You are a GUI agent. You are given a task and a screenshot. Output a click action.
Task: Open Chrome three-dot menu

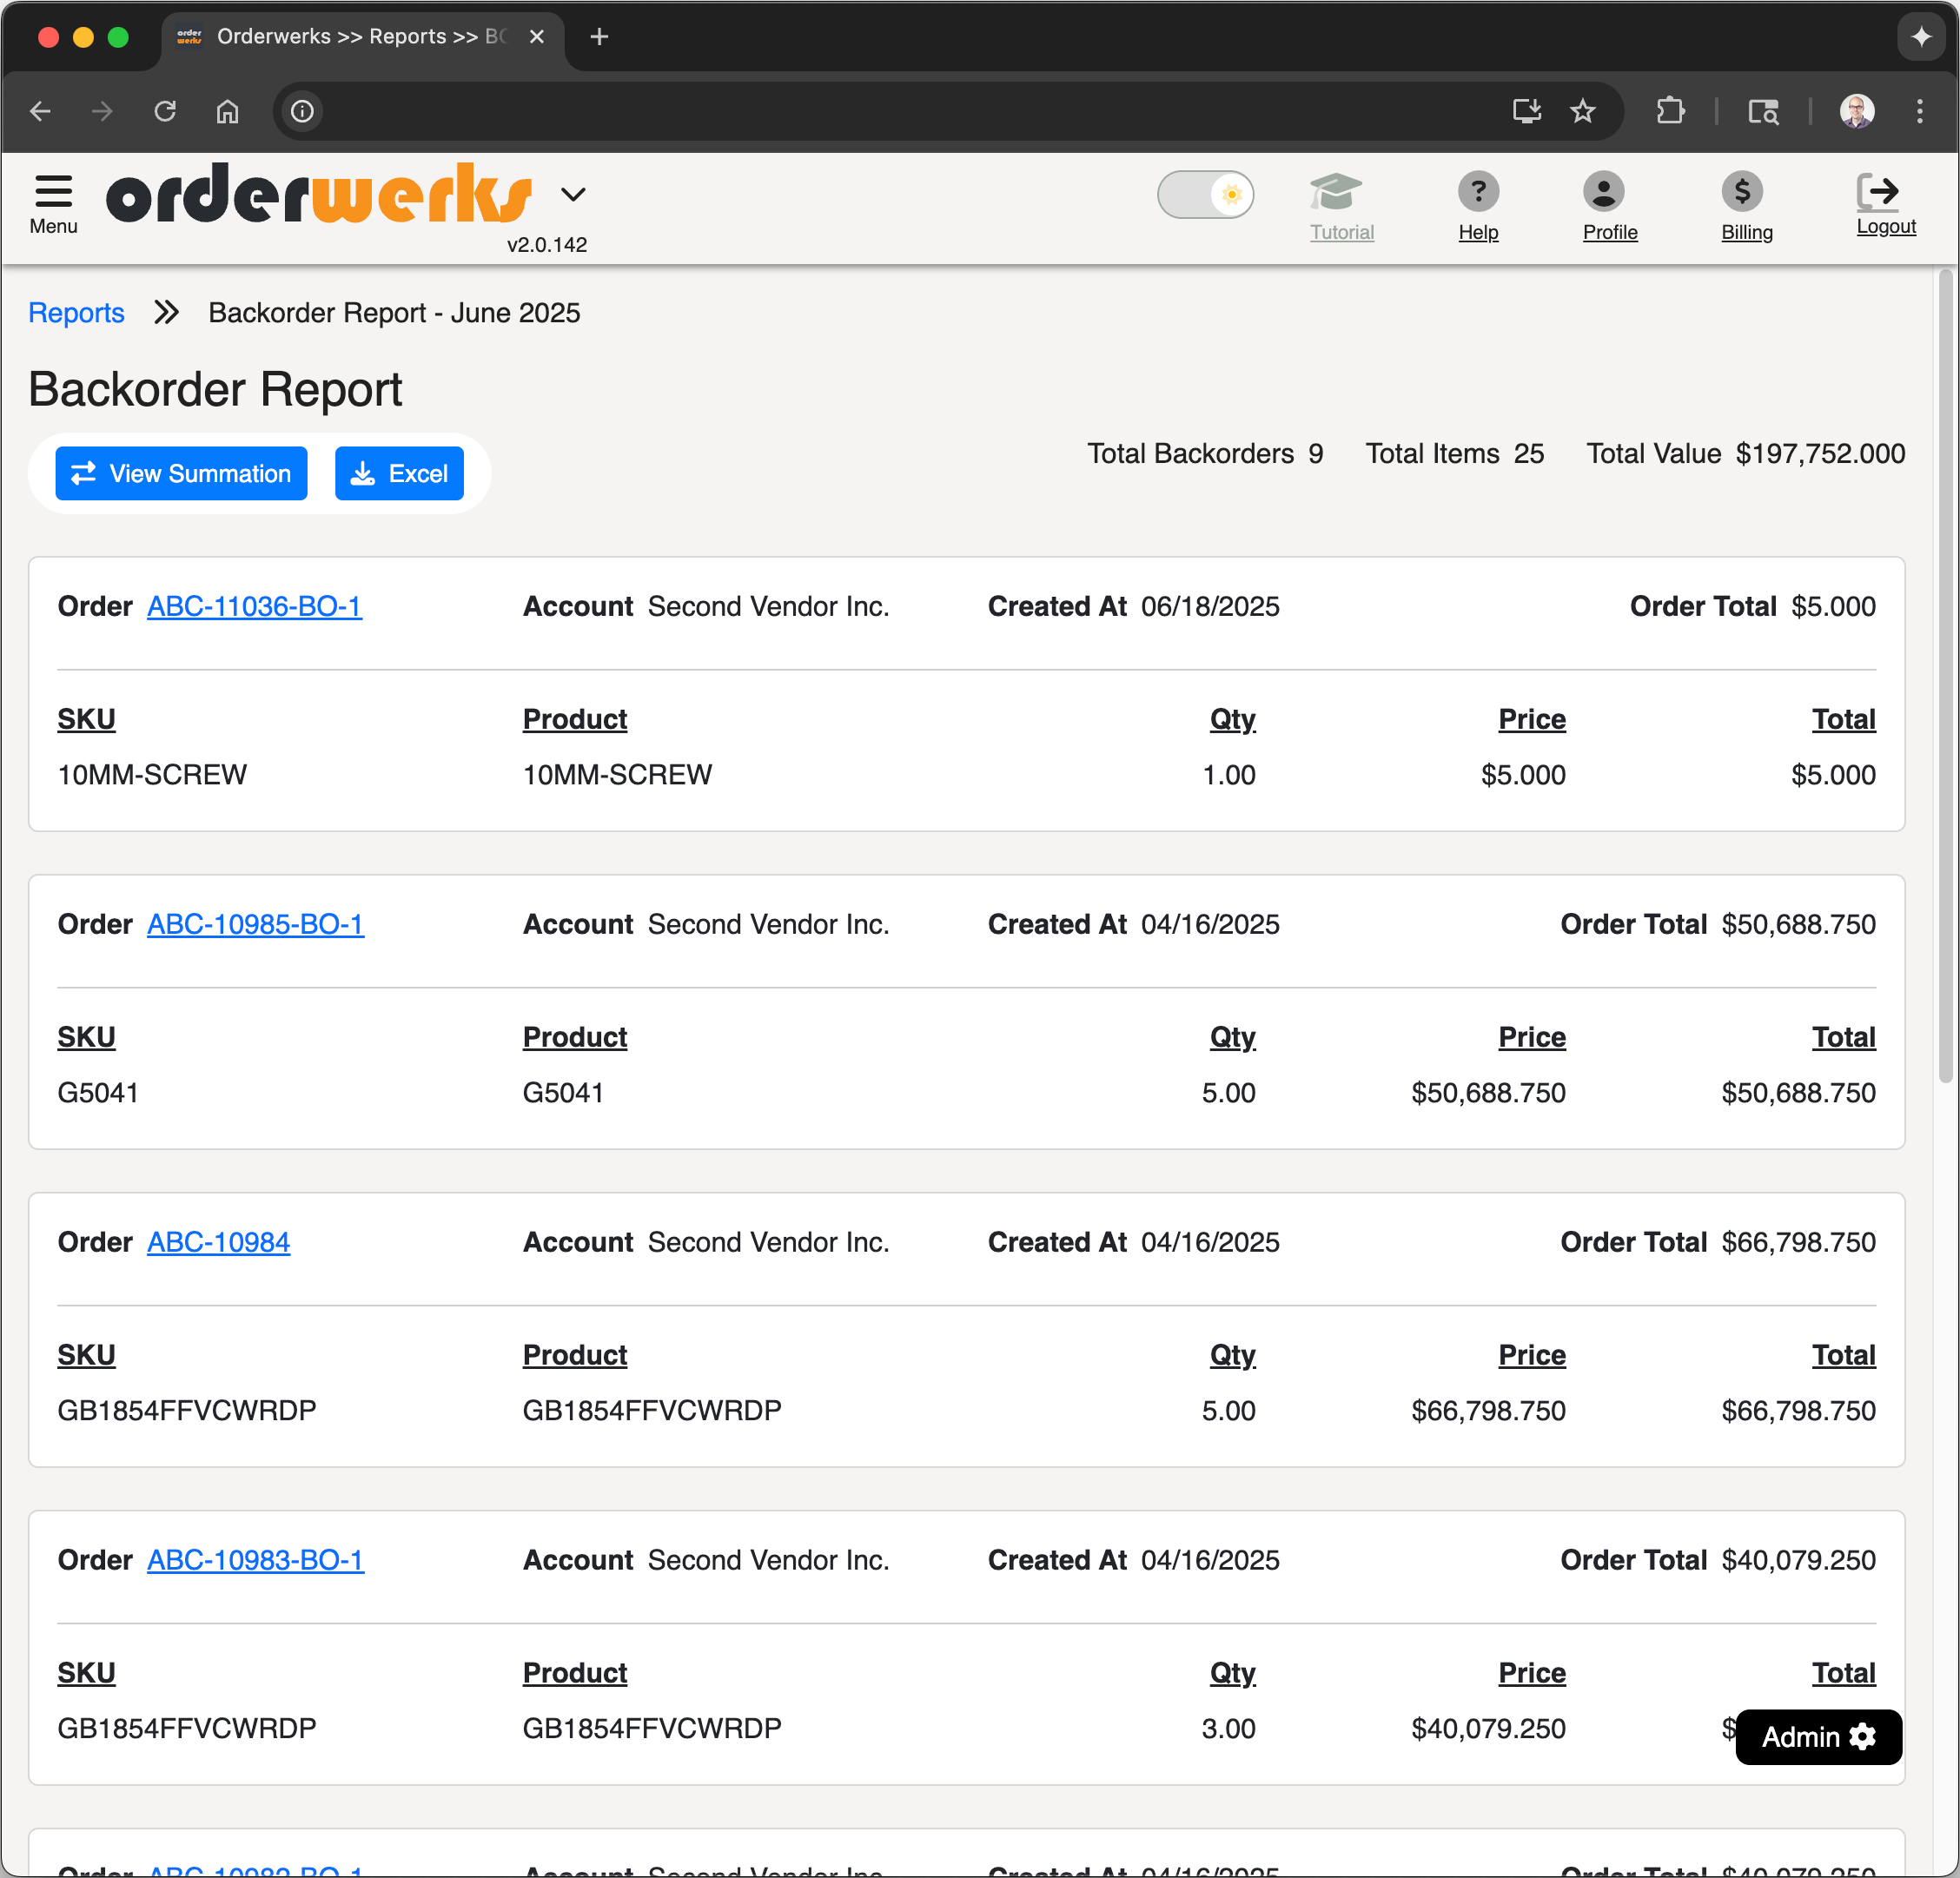click(x=1919, y=111)
